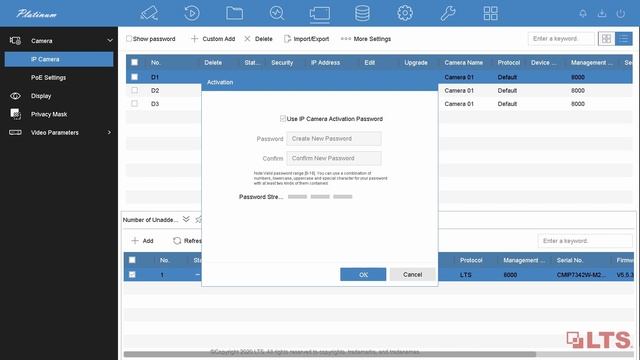Open More Settings options

pyautogui.click(x=366, y=39)
